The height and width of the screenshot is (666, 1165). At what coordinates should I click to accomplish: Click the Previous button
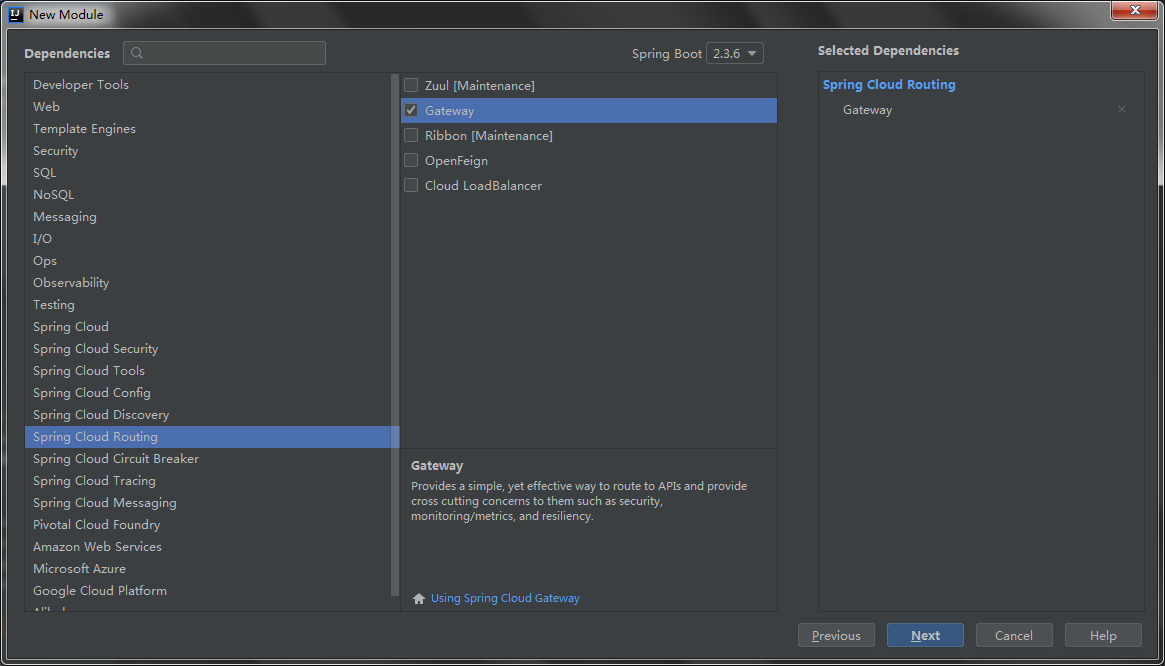[x=836, y=636]
